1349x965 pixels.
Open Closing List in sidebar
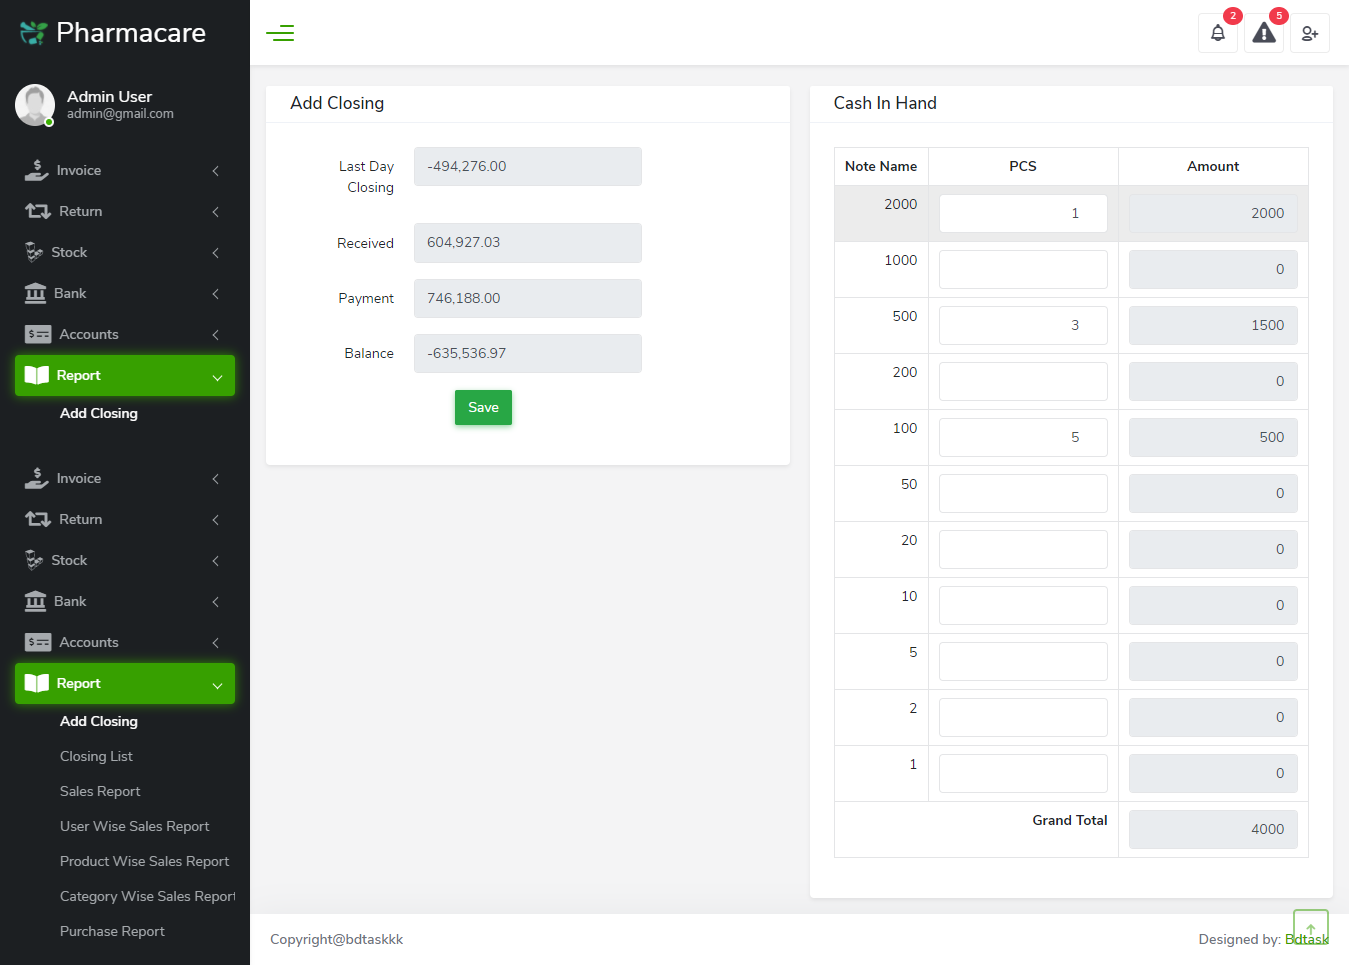(96, 757)
